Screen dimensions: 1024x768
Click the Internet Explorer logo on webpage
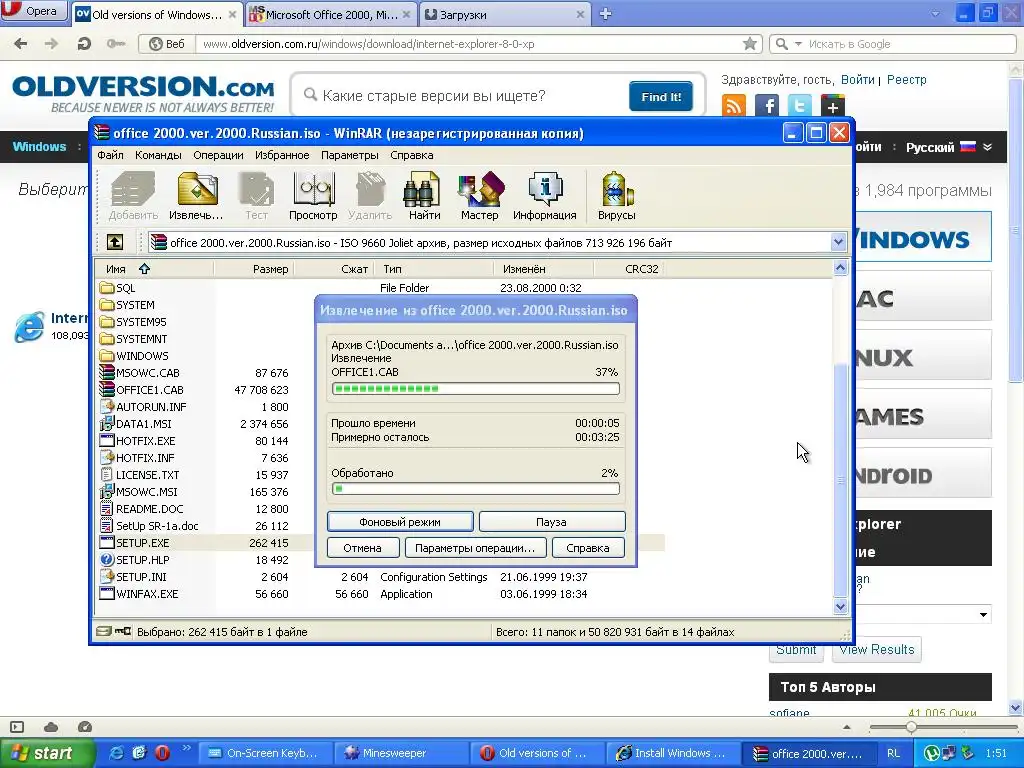[29, 327]
